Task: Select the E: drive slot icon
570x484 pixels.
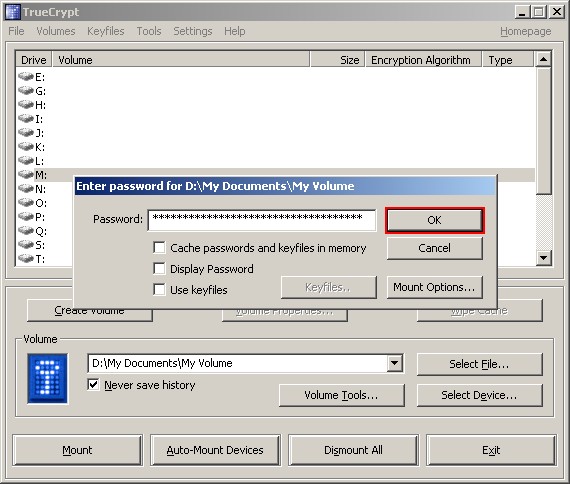Action: 26,76
